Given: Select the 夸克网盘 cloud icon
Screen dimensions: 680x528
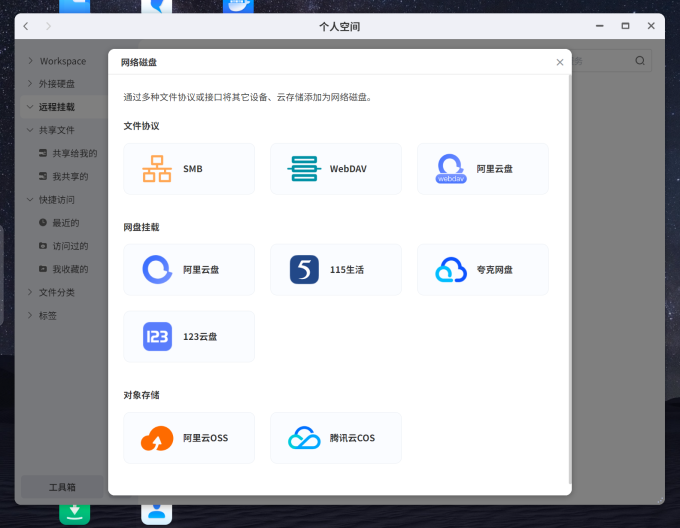Looking at the screenshot, I should [451, 270].
